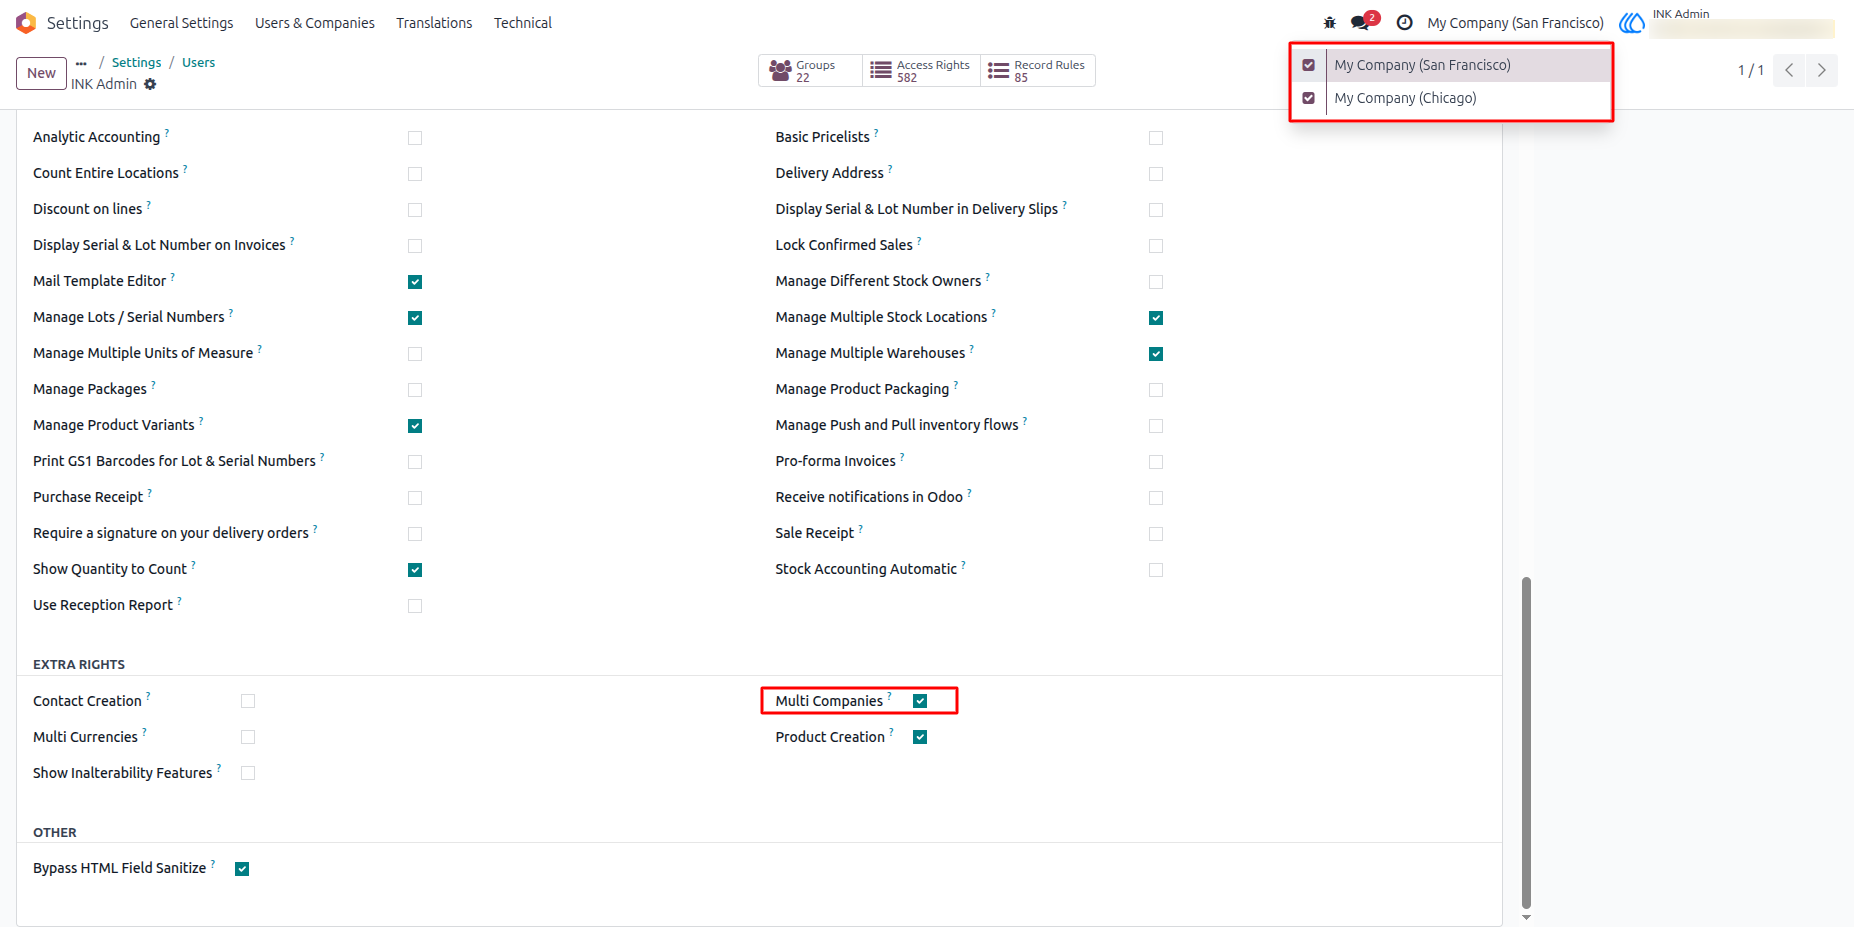Open the Technical menu

pos(523,23)
